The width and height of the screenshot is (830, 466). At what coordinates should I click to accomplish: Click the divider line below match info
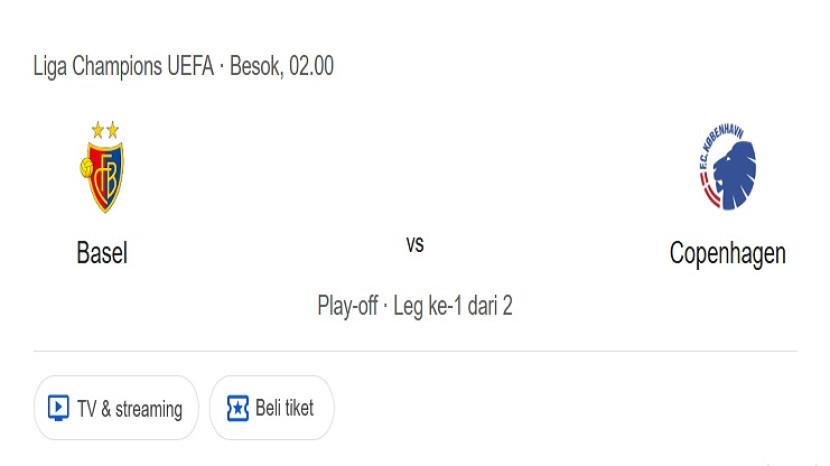(415, 351)
